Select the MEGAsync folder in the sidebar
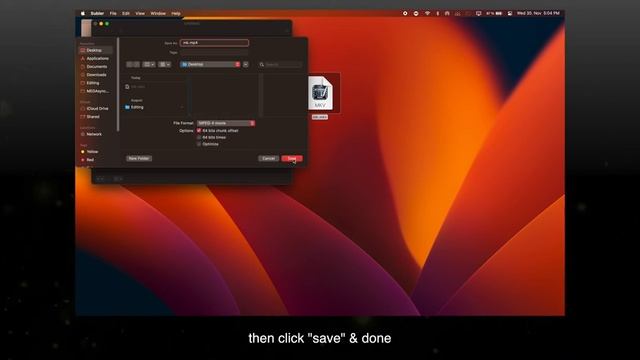Screen dimensions: 640x360 [x=96, y=91]
